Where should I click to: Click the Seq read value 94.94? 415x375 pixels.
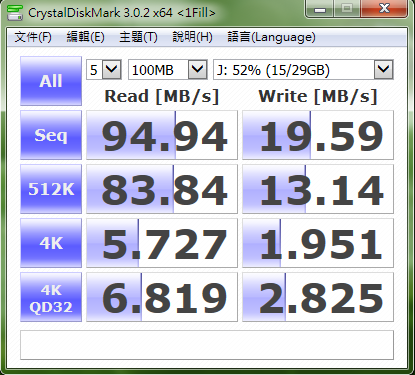(162, 135)
